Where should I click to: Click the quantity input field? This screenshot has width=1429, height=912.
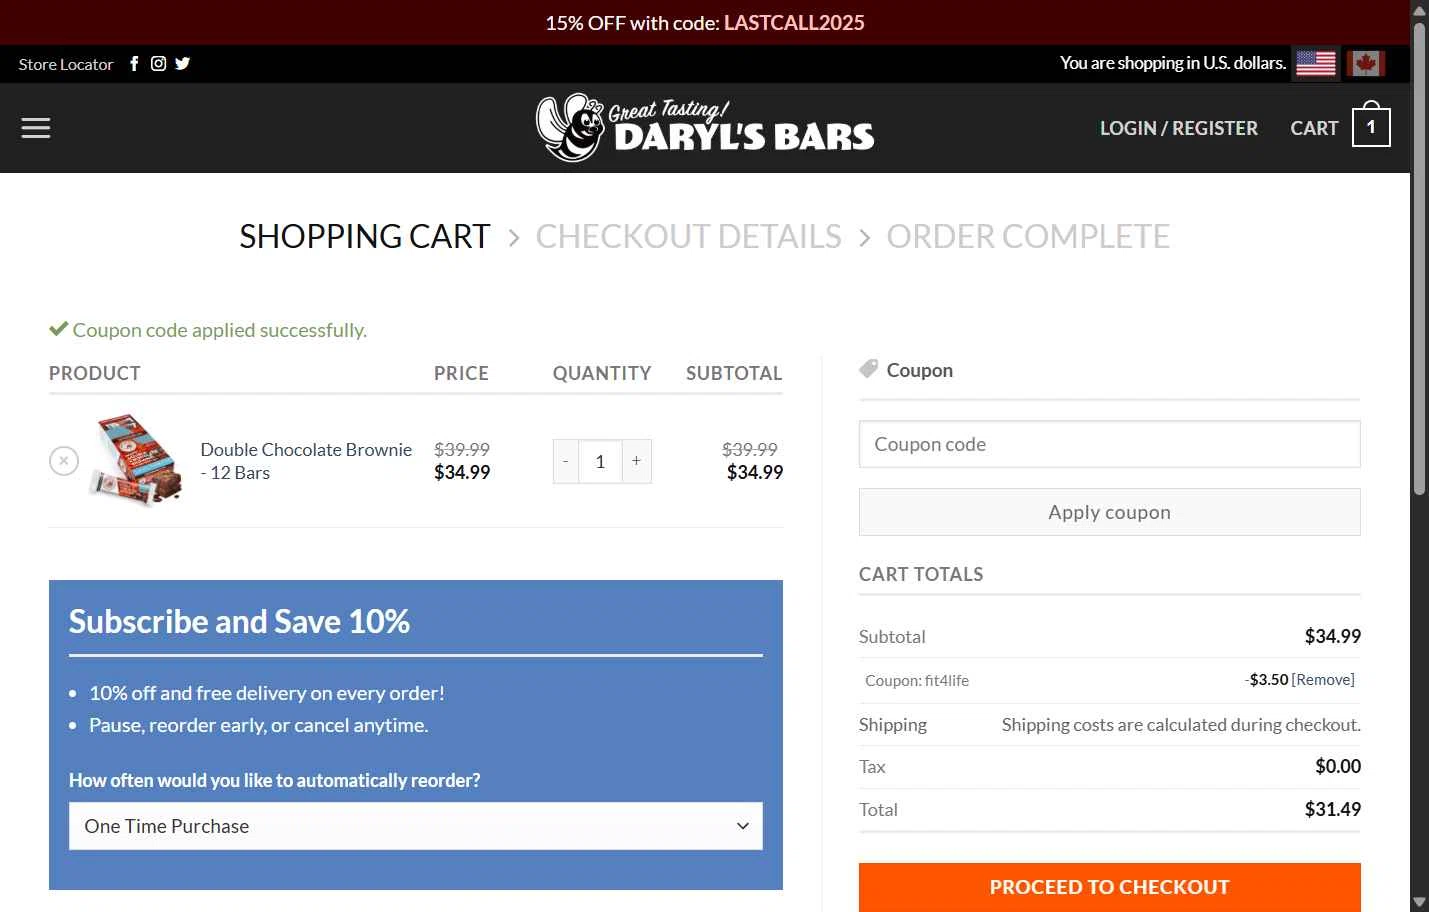(x=600, y=461)
